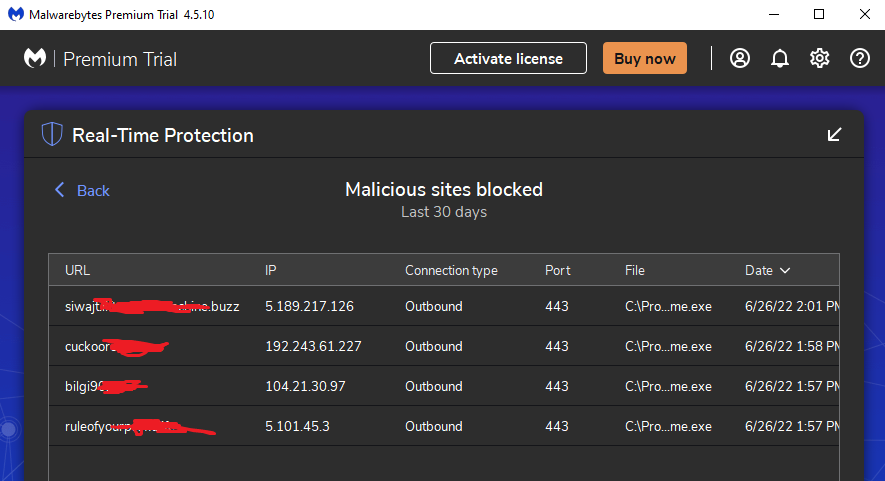Open the settings gear
The image size is (885, 481).
pos(820,58)
